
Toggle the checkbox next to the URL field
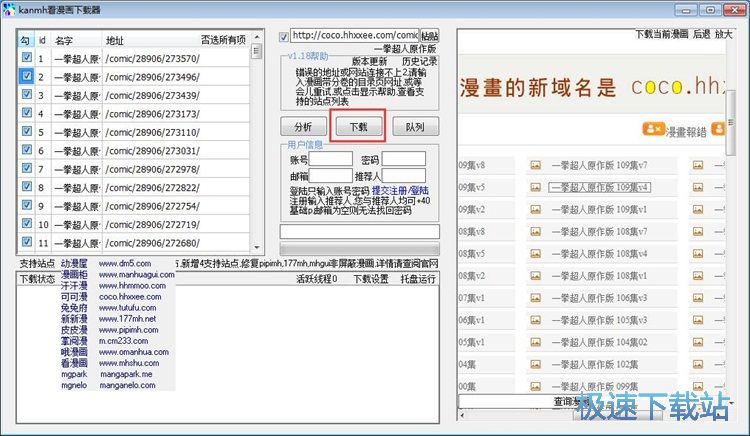click(284, 36)
